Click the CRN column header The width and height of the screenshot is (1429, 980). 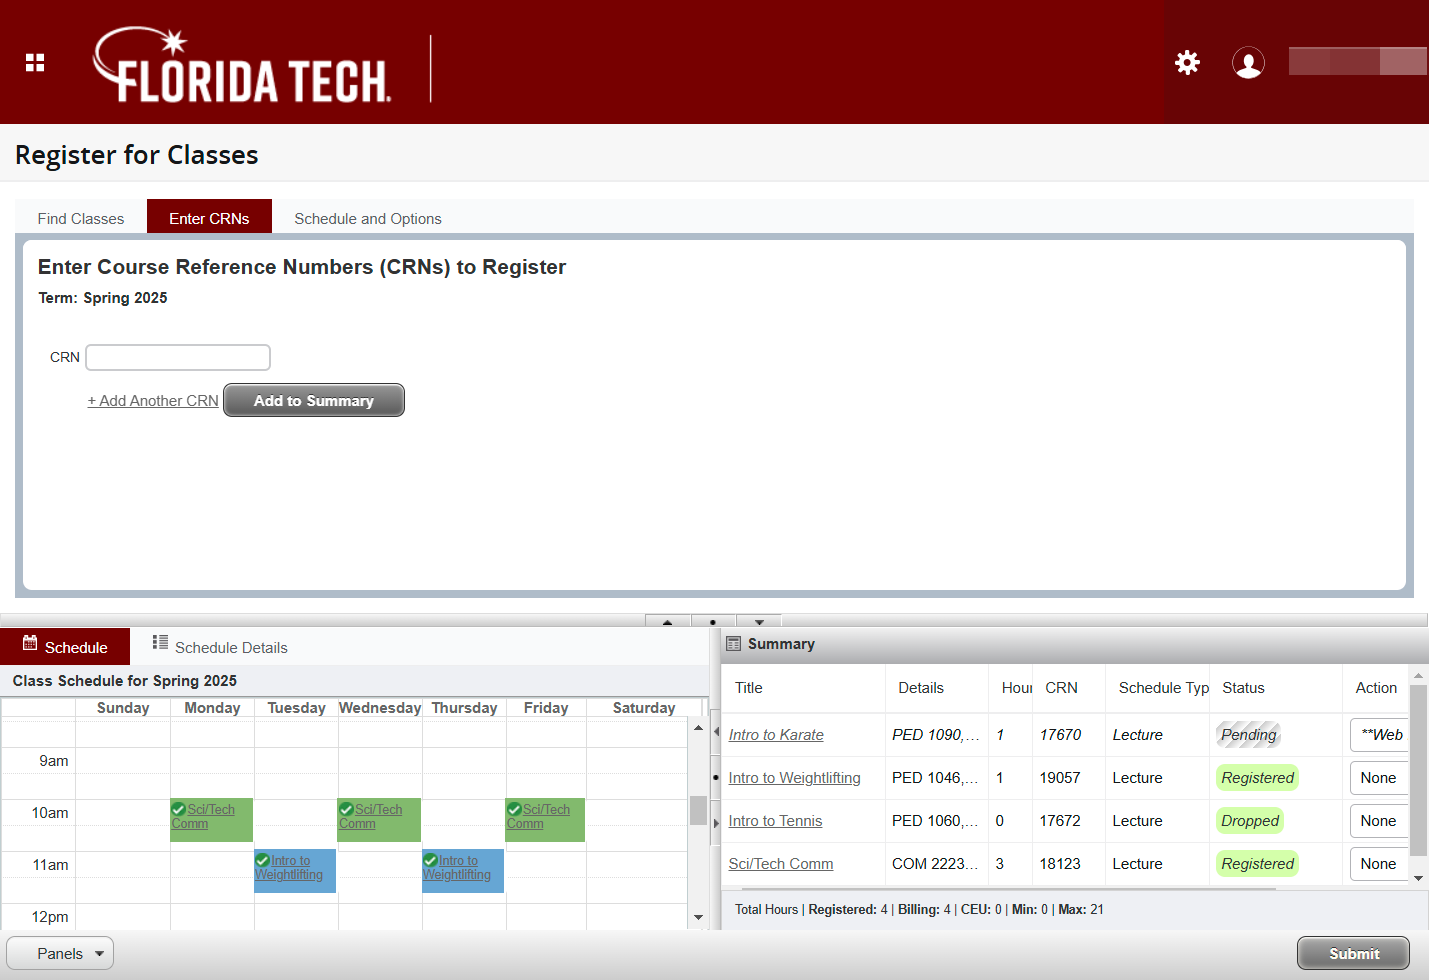1069,688
